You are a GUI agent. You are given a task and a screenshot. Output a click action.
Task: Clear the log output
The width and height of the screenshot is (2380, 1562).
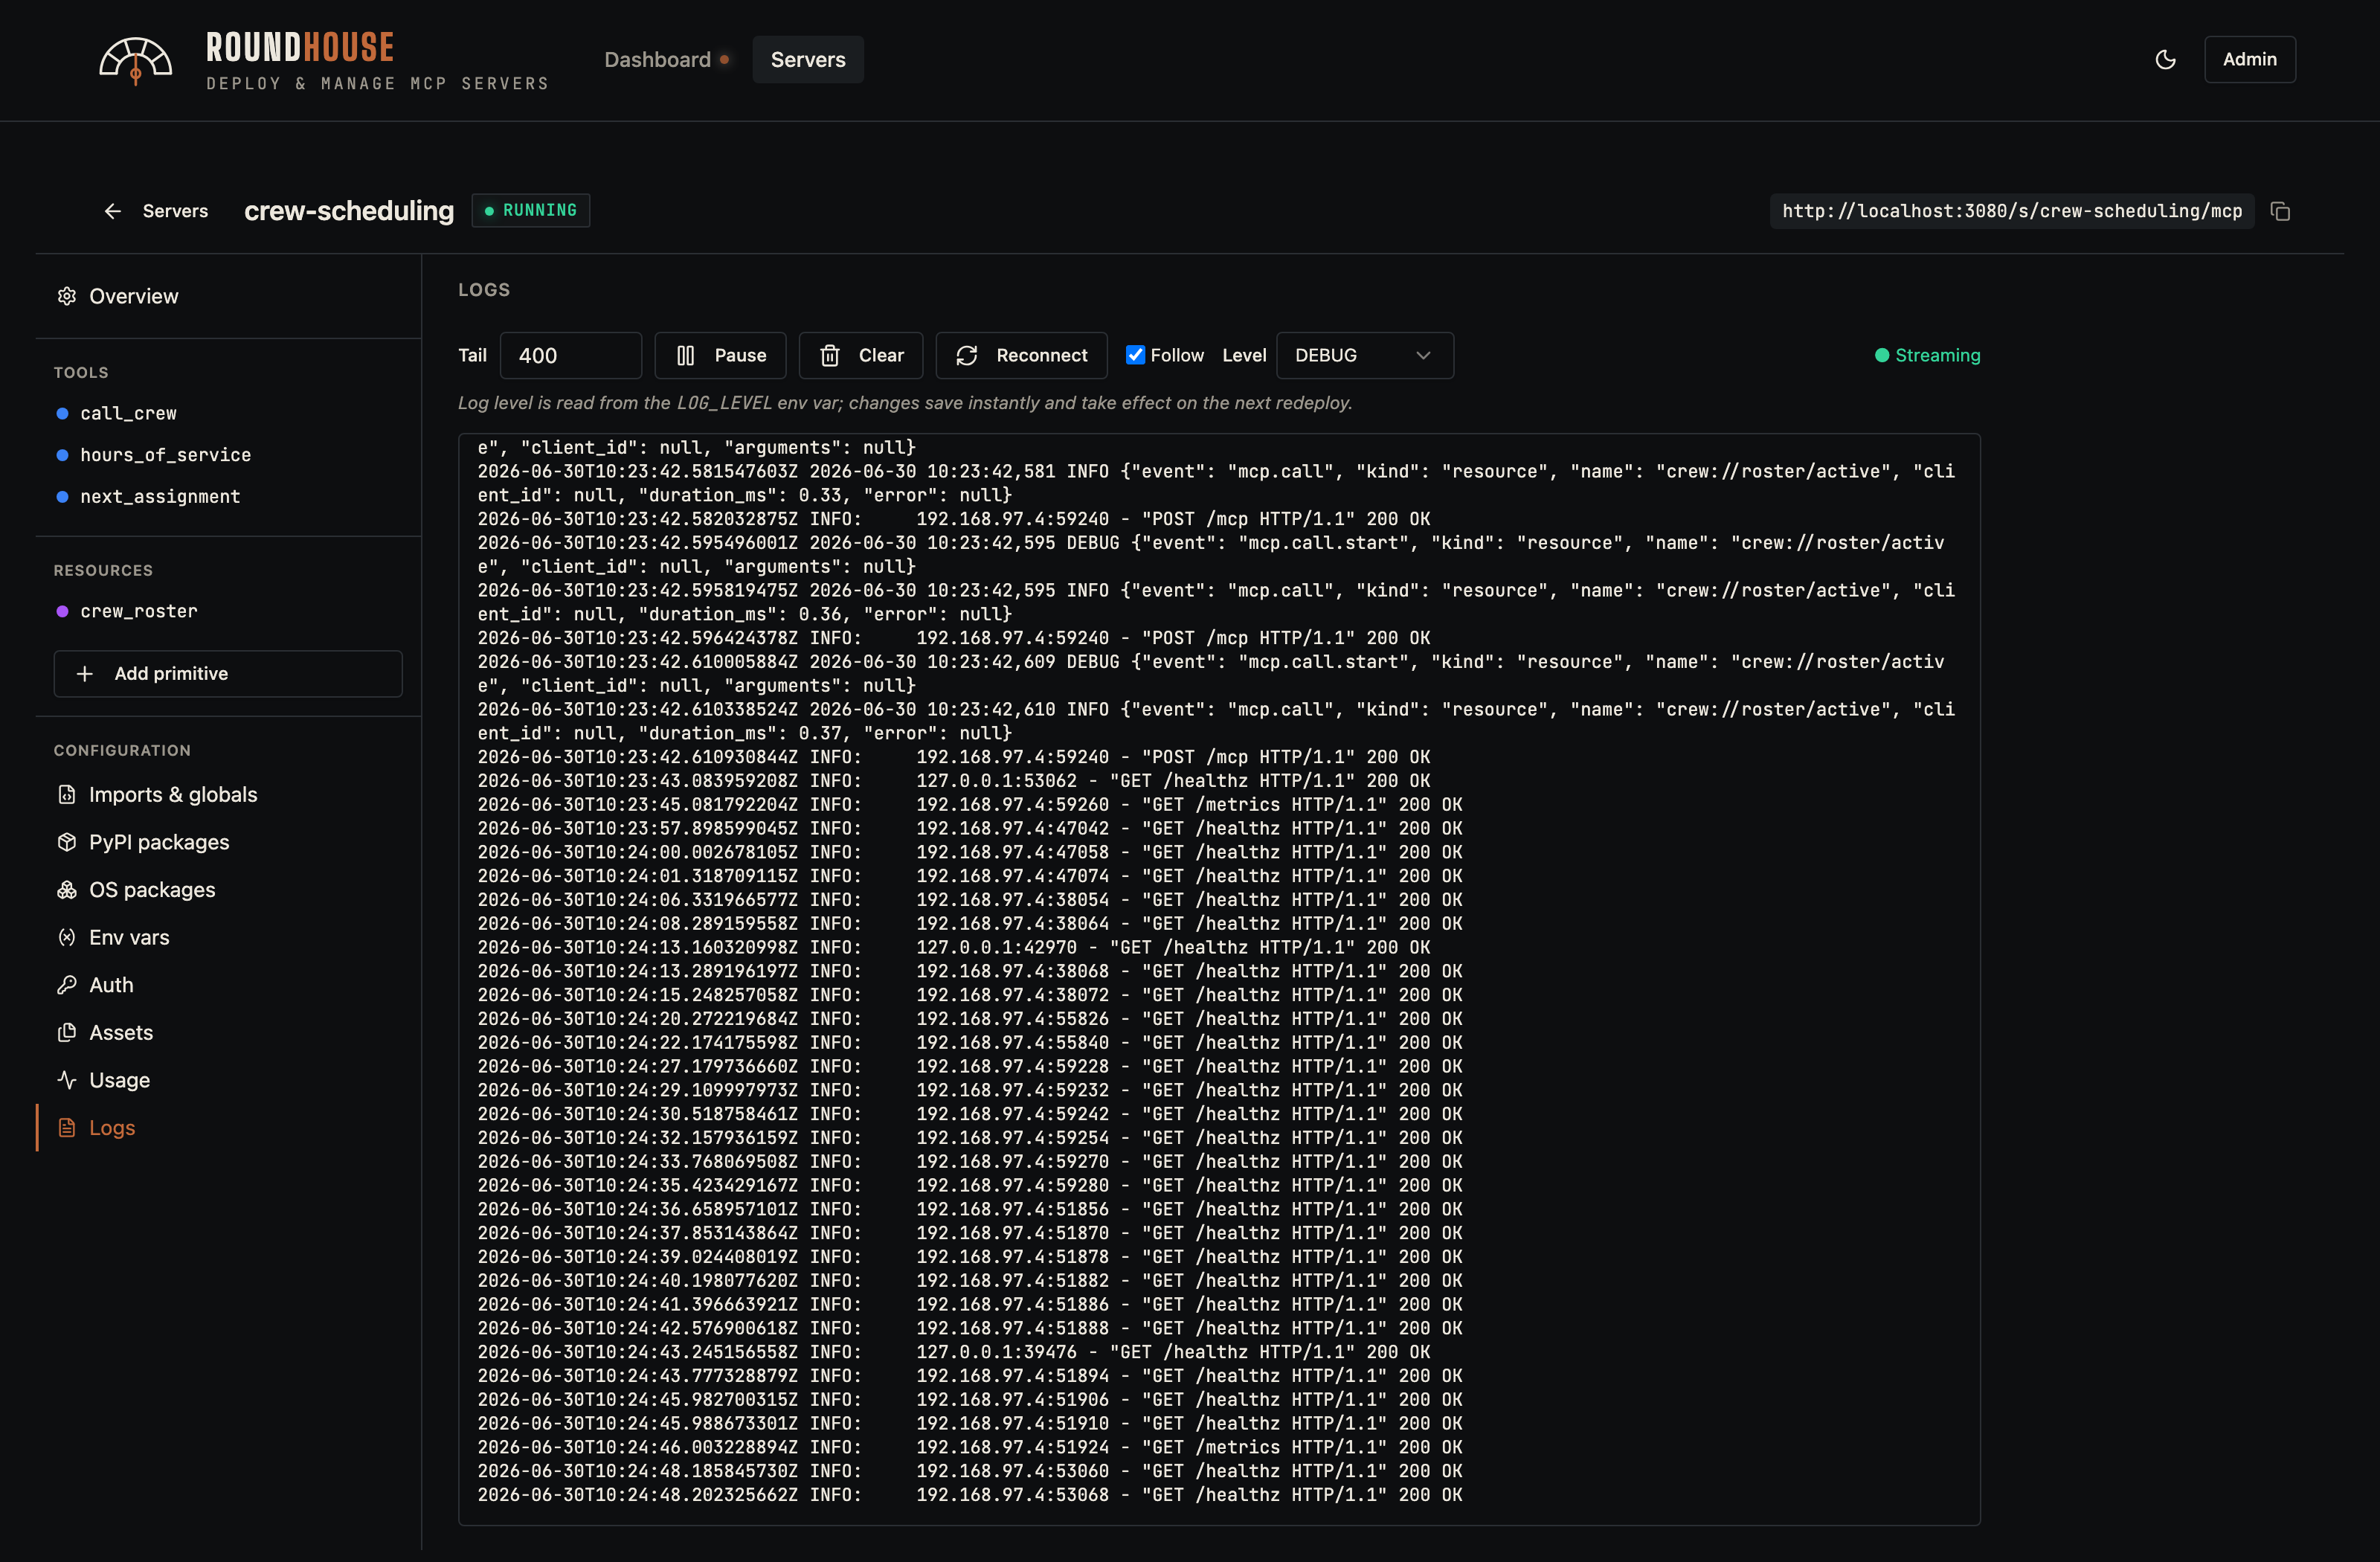point(861,356)
